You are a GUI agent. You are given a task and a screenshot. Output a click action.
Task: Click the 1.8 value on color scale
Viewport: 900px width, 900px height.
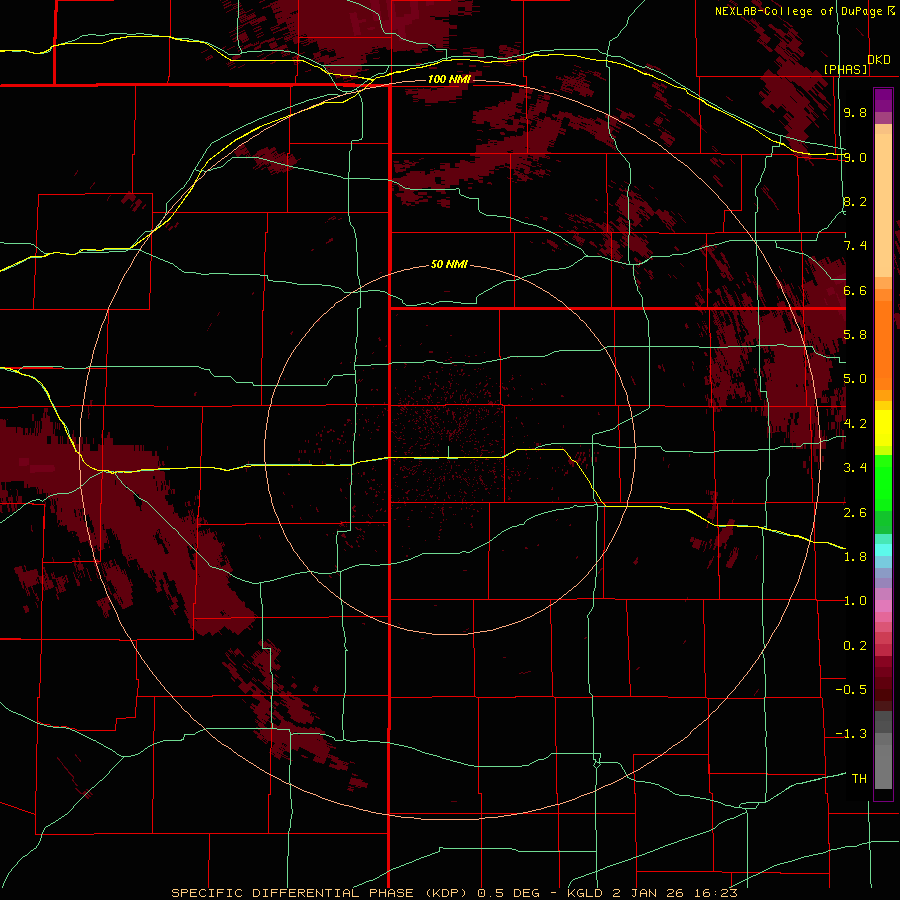(855, 557)
